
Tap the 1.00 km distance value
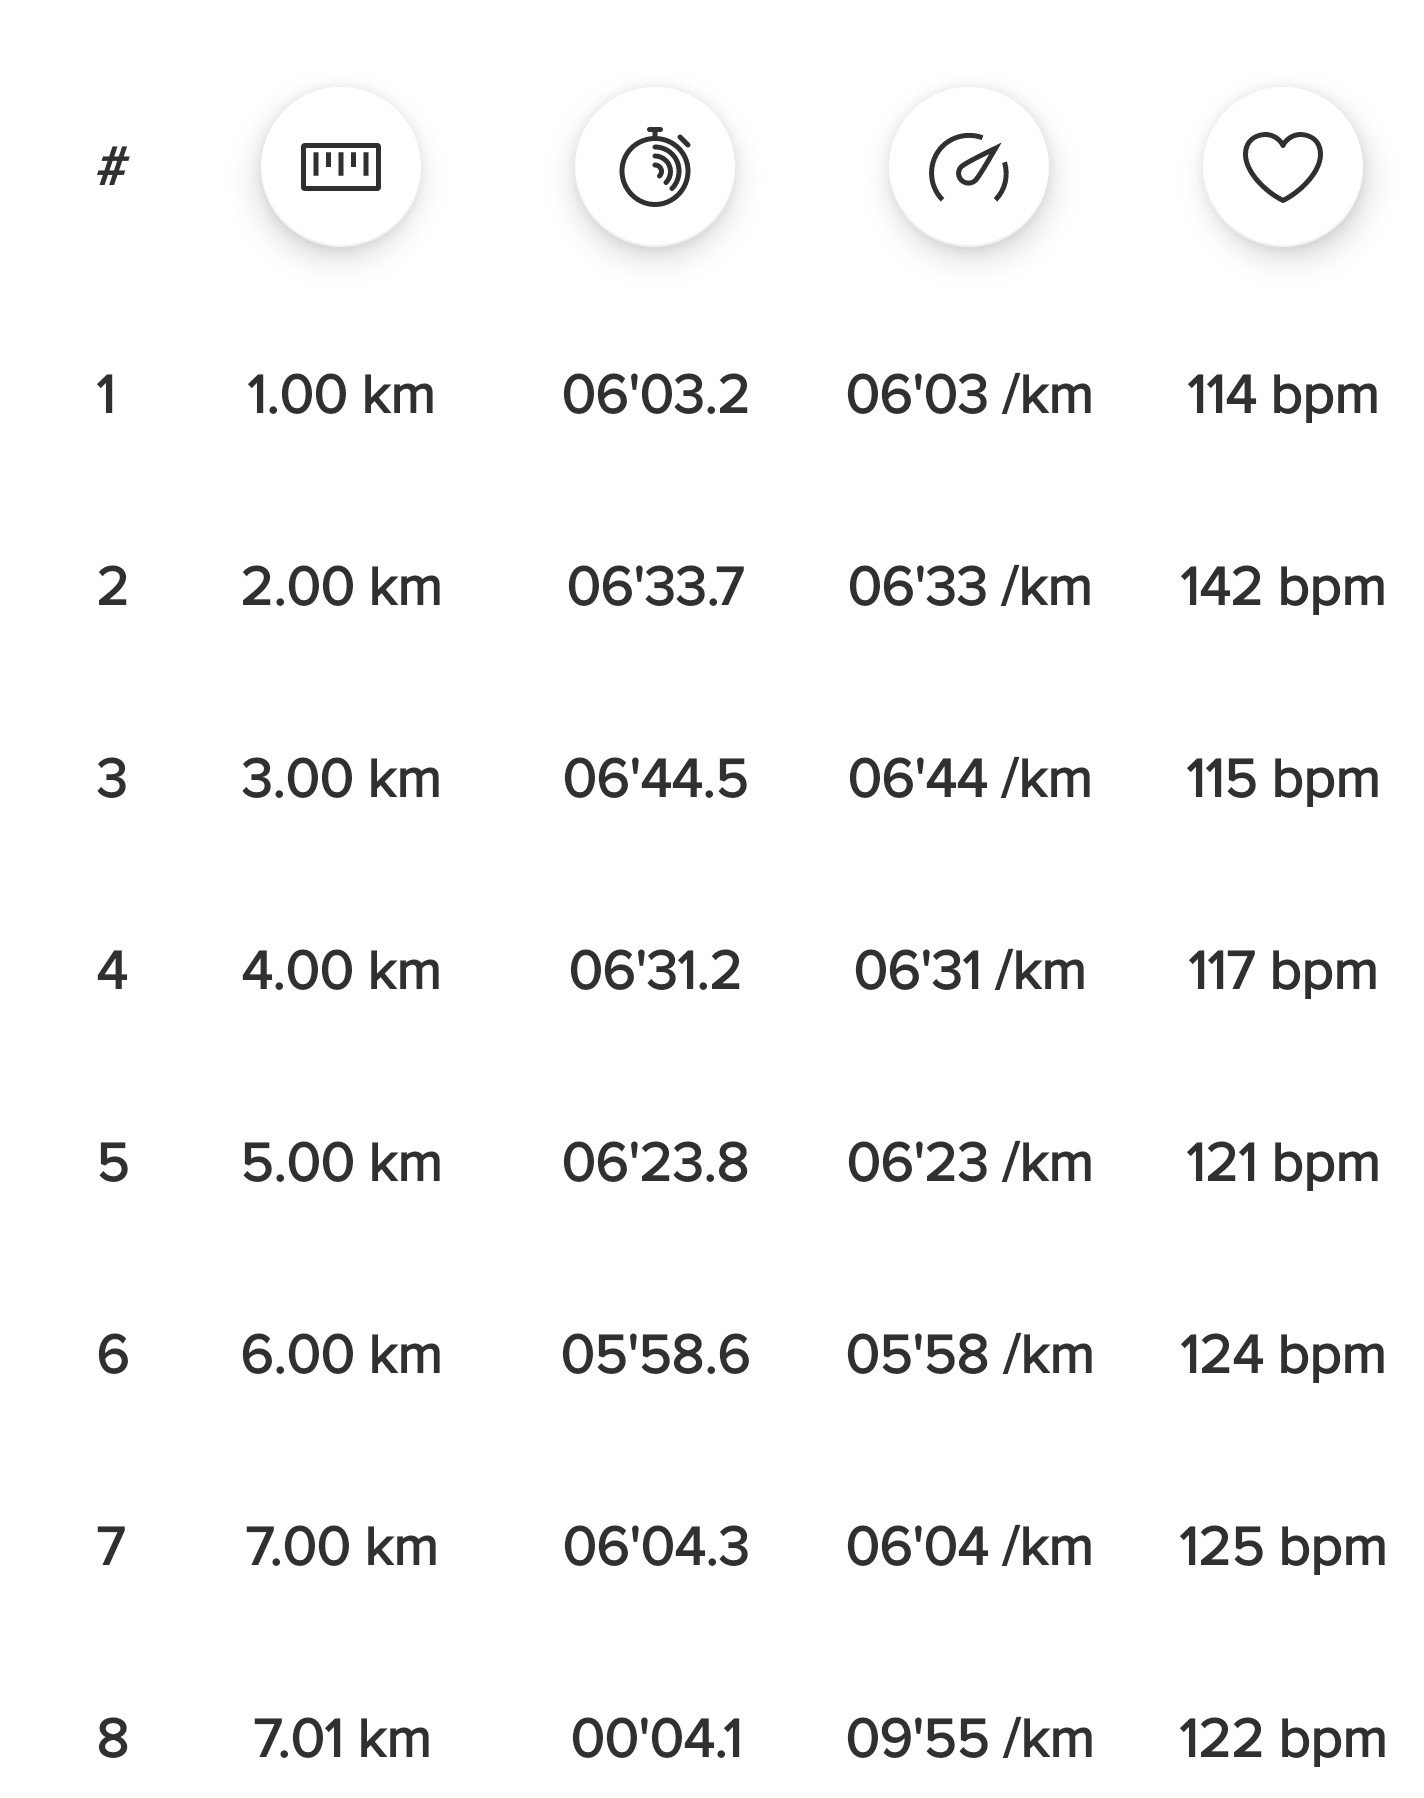coord(340,395)
